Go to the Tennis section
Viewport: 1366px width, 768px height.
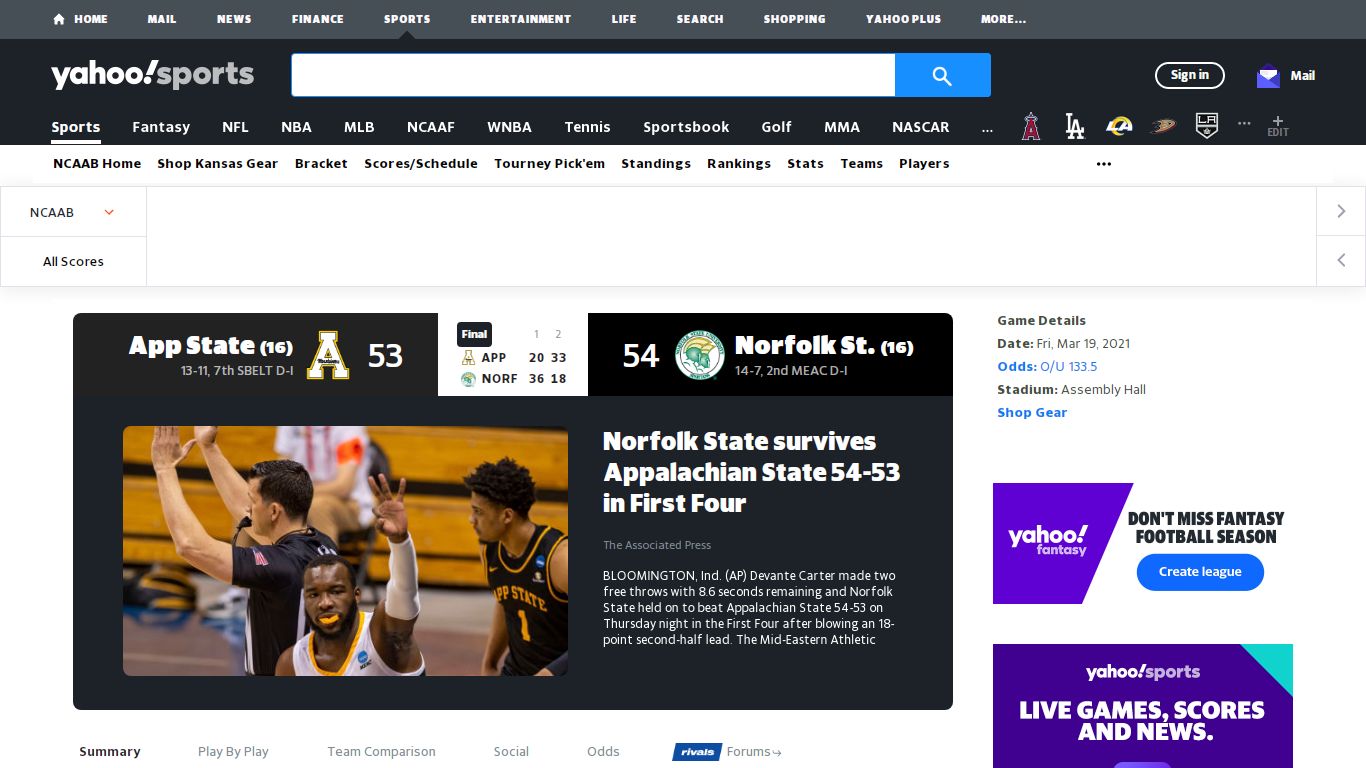pos(587,127)
